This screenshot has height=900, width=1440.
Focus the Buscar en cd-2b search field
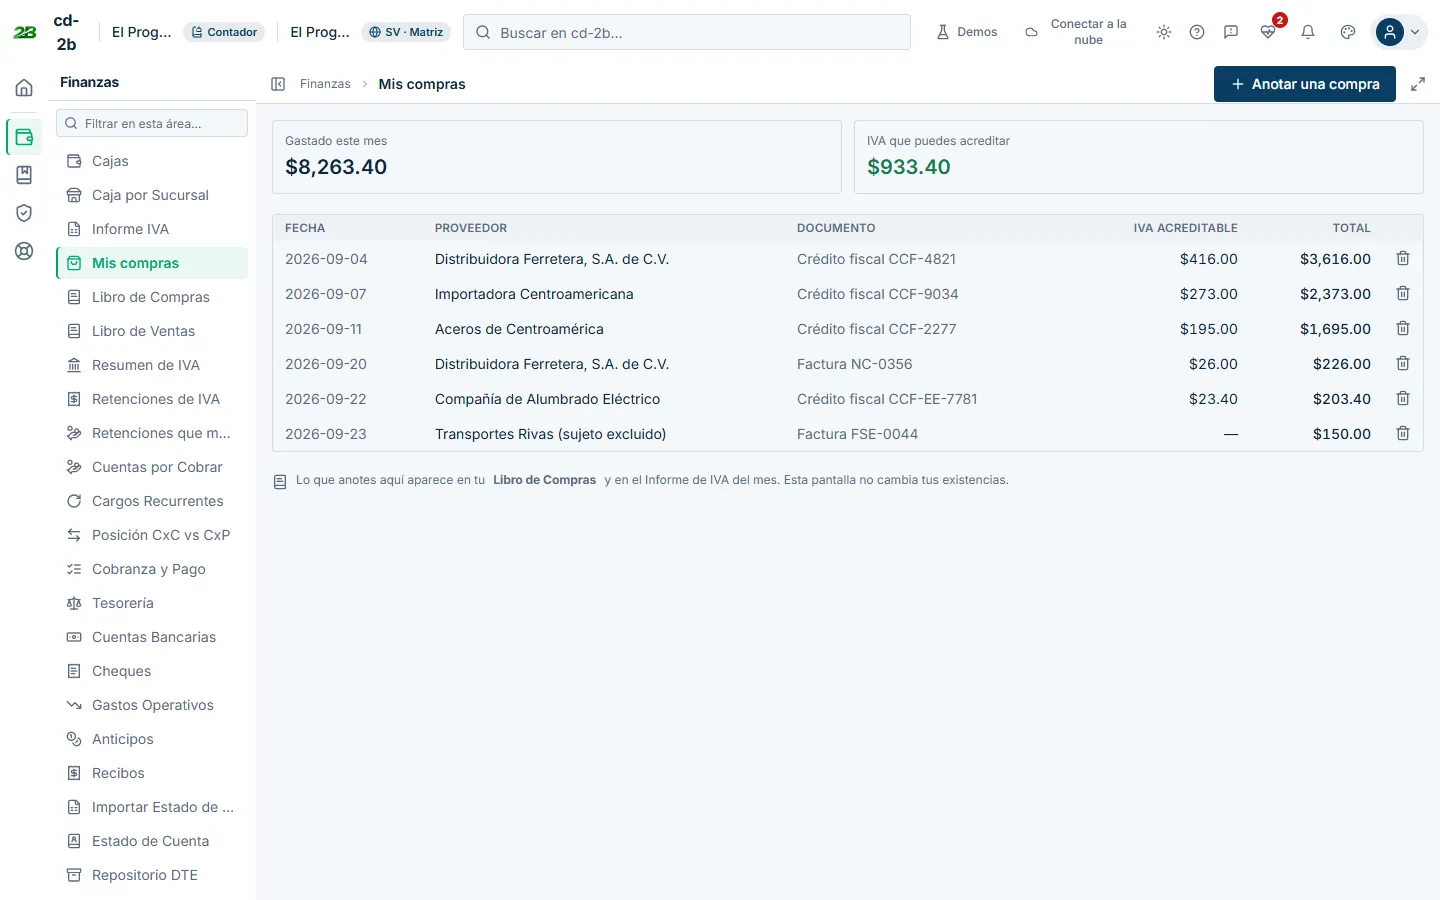tap(687, 32)
